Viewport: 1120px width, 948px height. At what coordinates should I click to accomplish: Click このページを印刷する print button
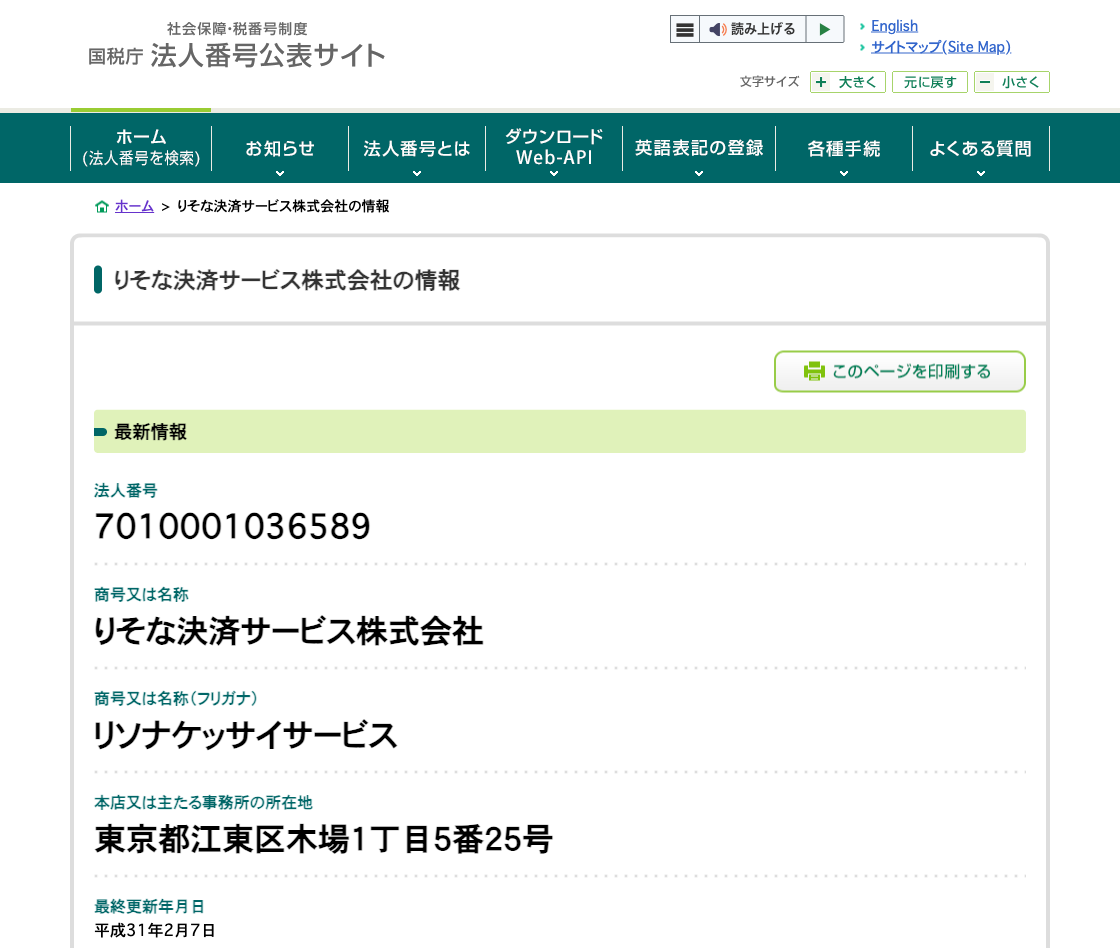(900, 371)
